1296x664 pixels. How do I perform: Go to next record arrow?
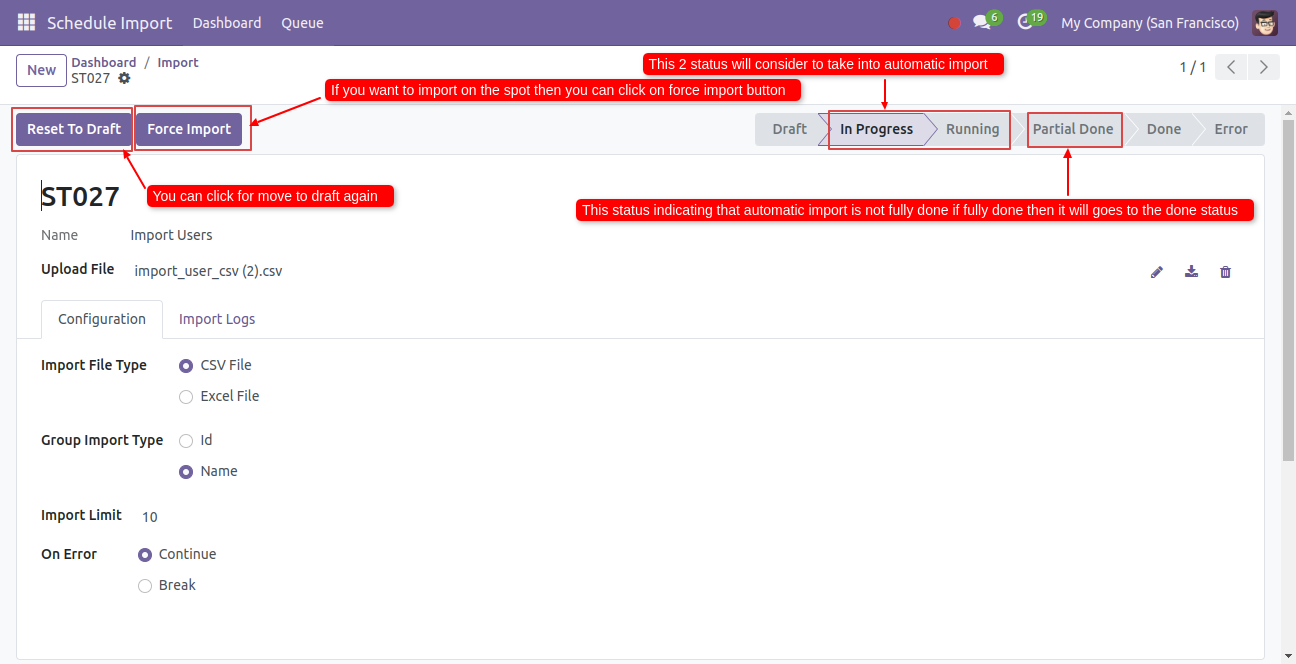(1264, 67)
